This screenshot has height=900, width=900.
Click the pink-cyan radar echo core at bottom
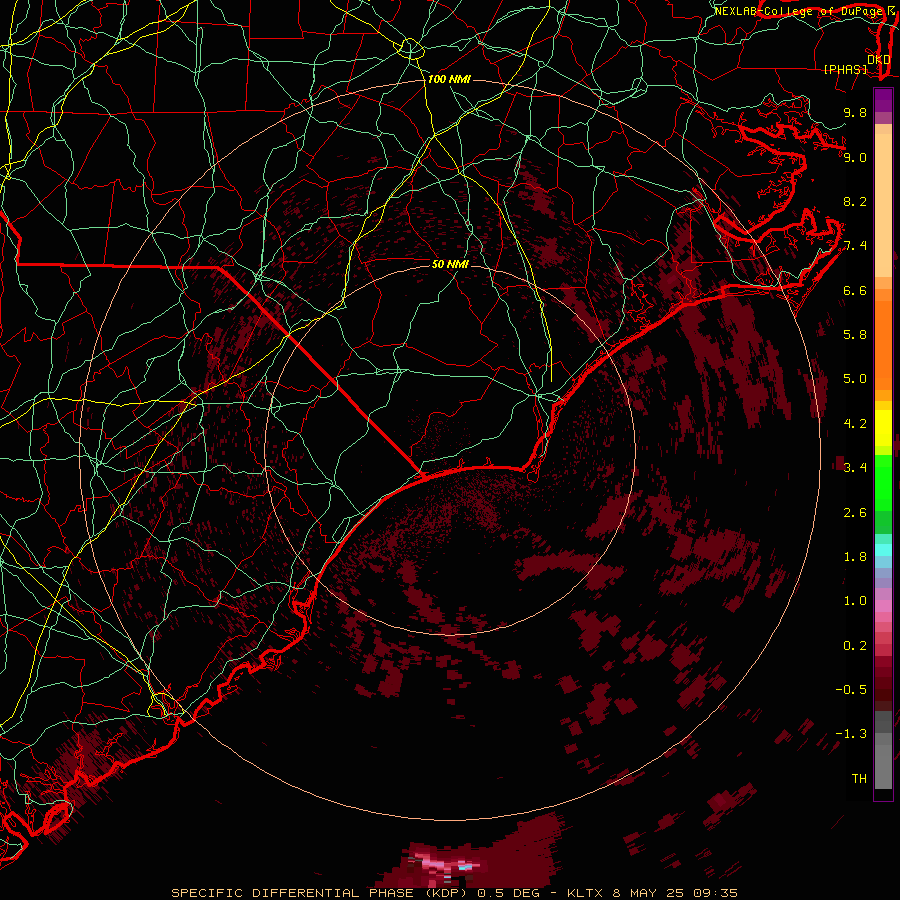point(447,864)
